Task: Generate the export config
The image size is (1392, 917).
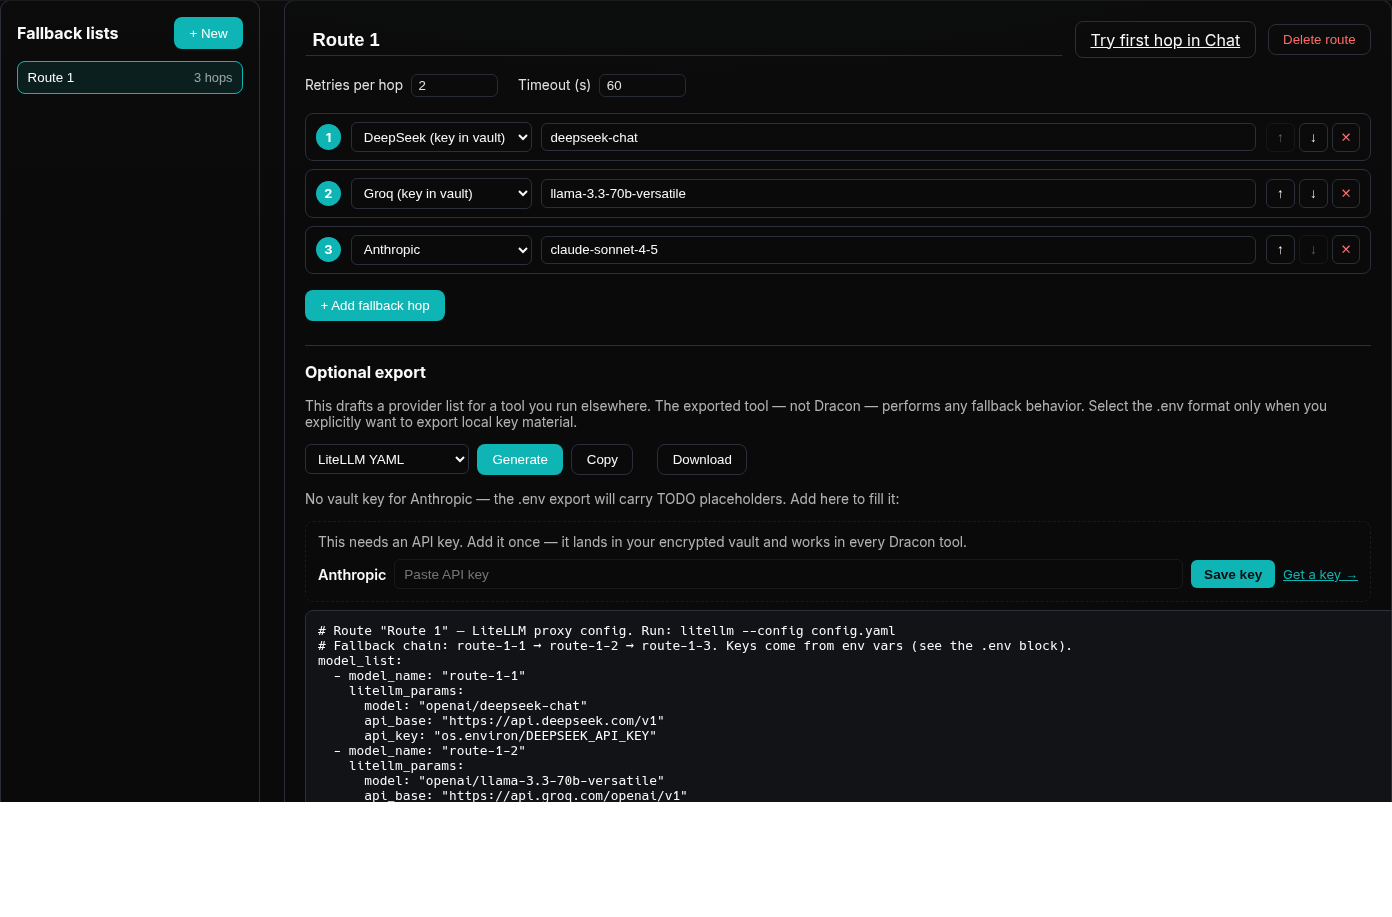Action: point(520,459)
